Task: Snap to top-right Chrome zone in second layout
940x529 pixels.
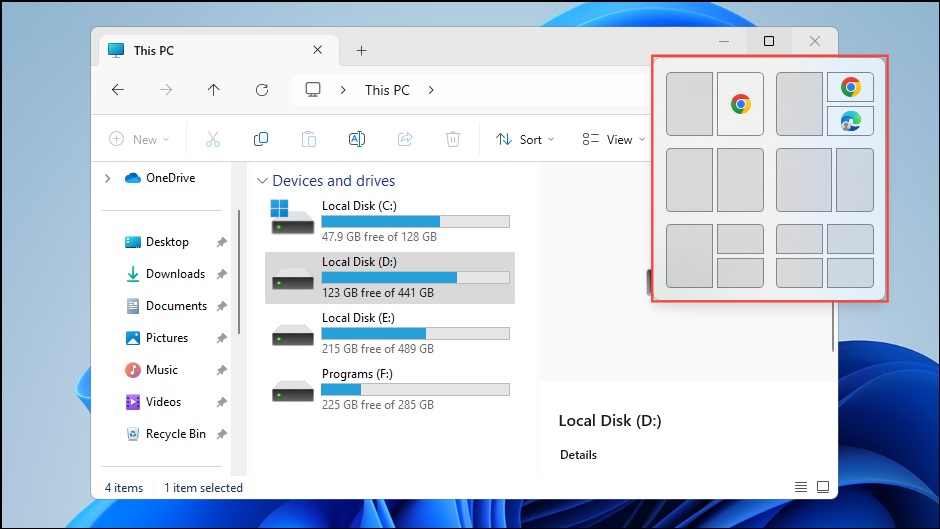Action: [x=850, y=88]
